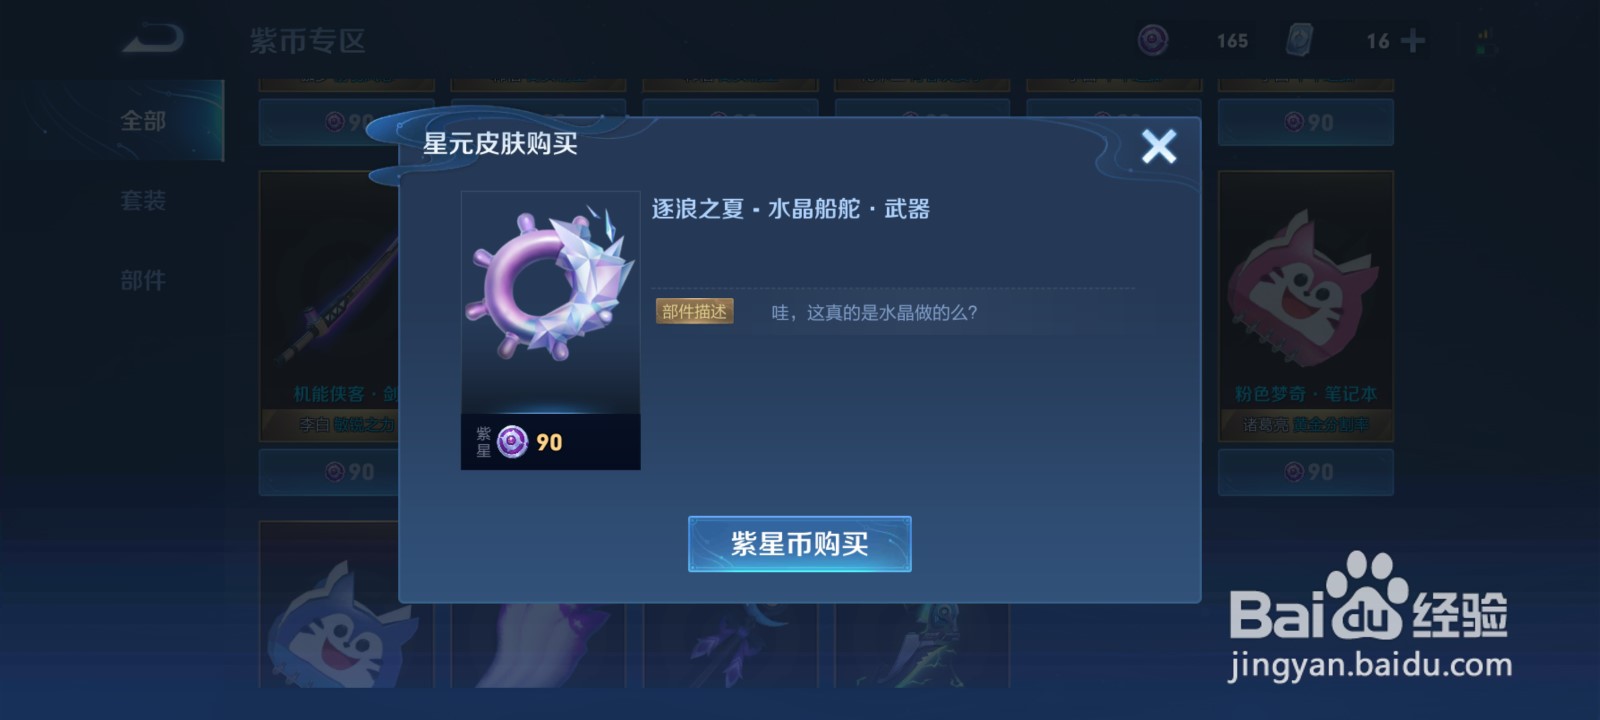Click the 紫星 coin icon beside 90
The image size is (1600, 720).
(512, 442)
